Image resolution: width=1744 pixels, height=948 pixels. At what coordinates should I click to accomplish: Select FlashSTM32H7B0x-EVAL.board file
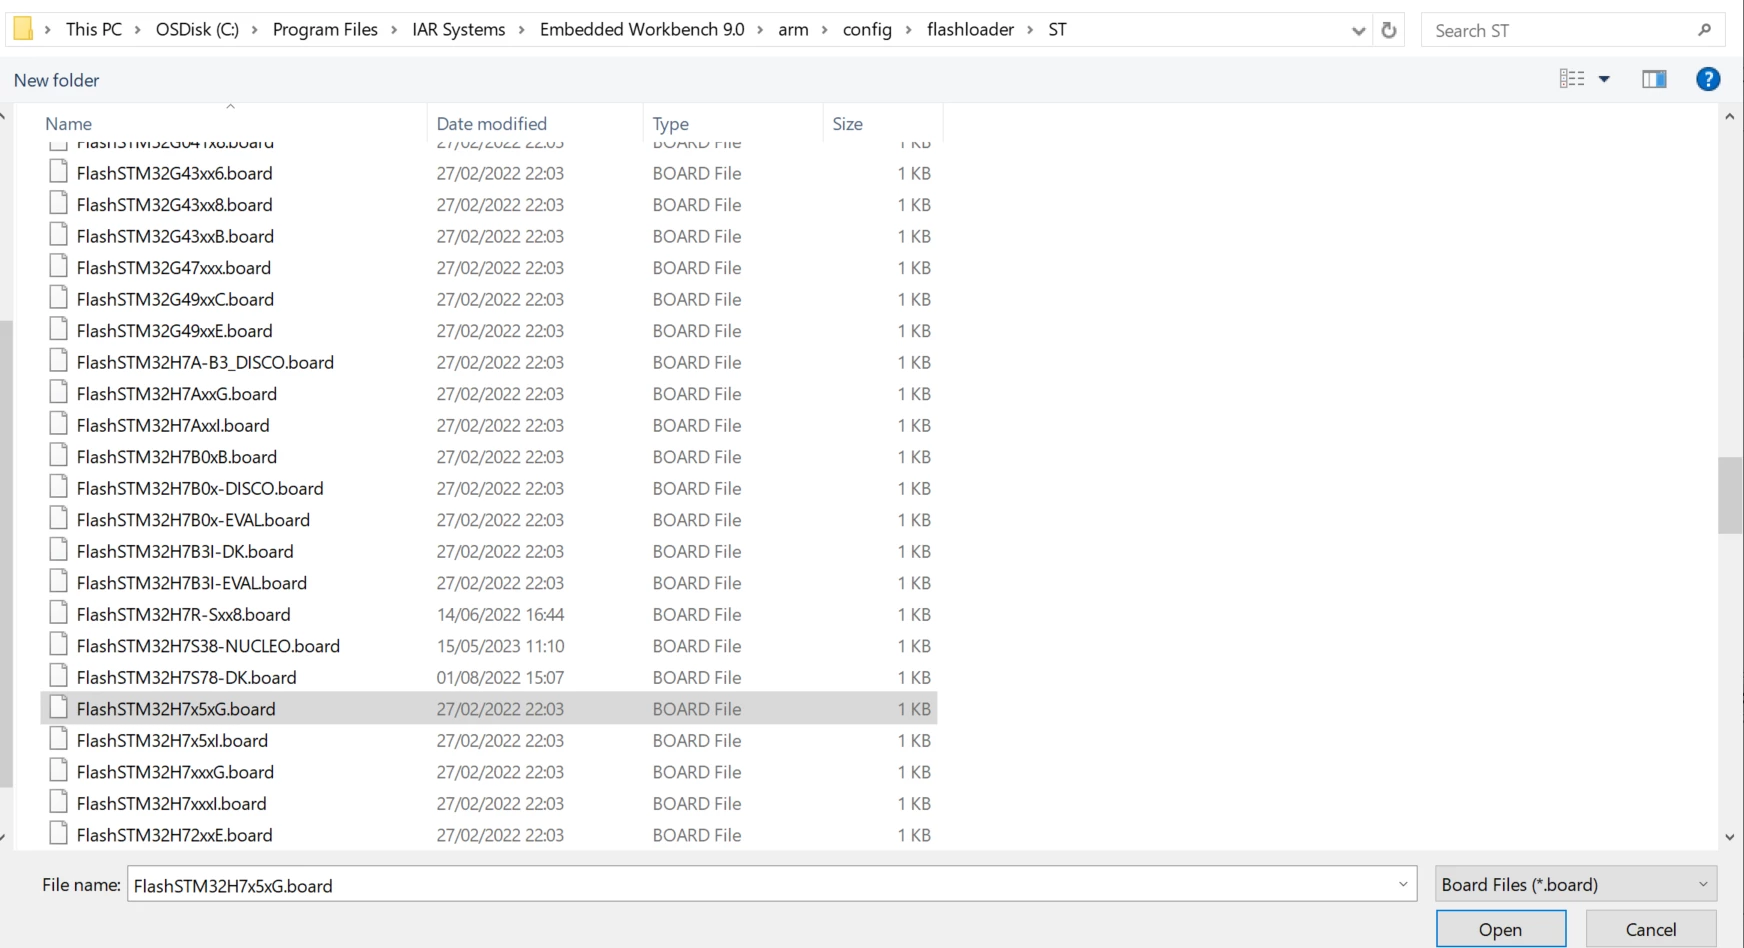click(489, 519)
